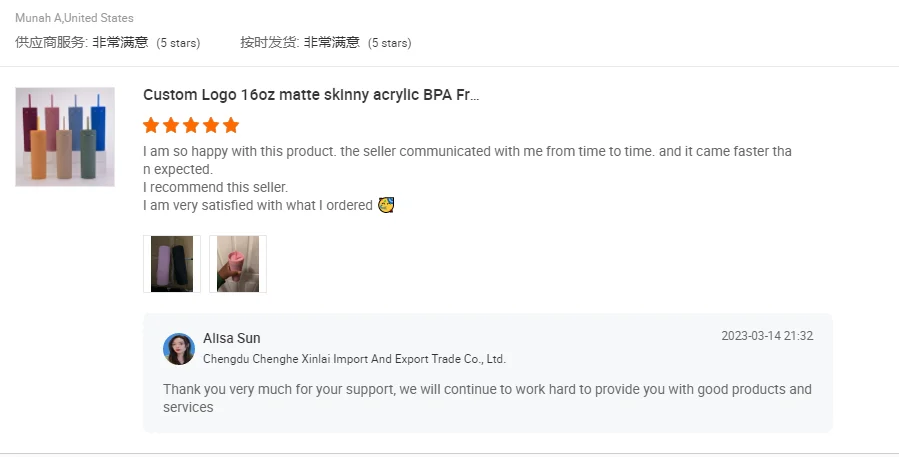Click the fourth orange rating star
This screenshot has width=899, height=457.
211,125
